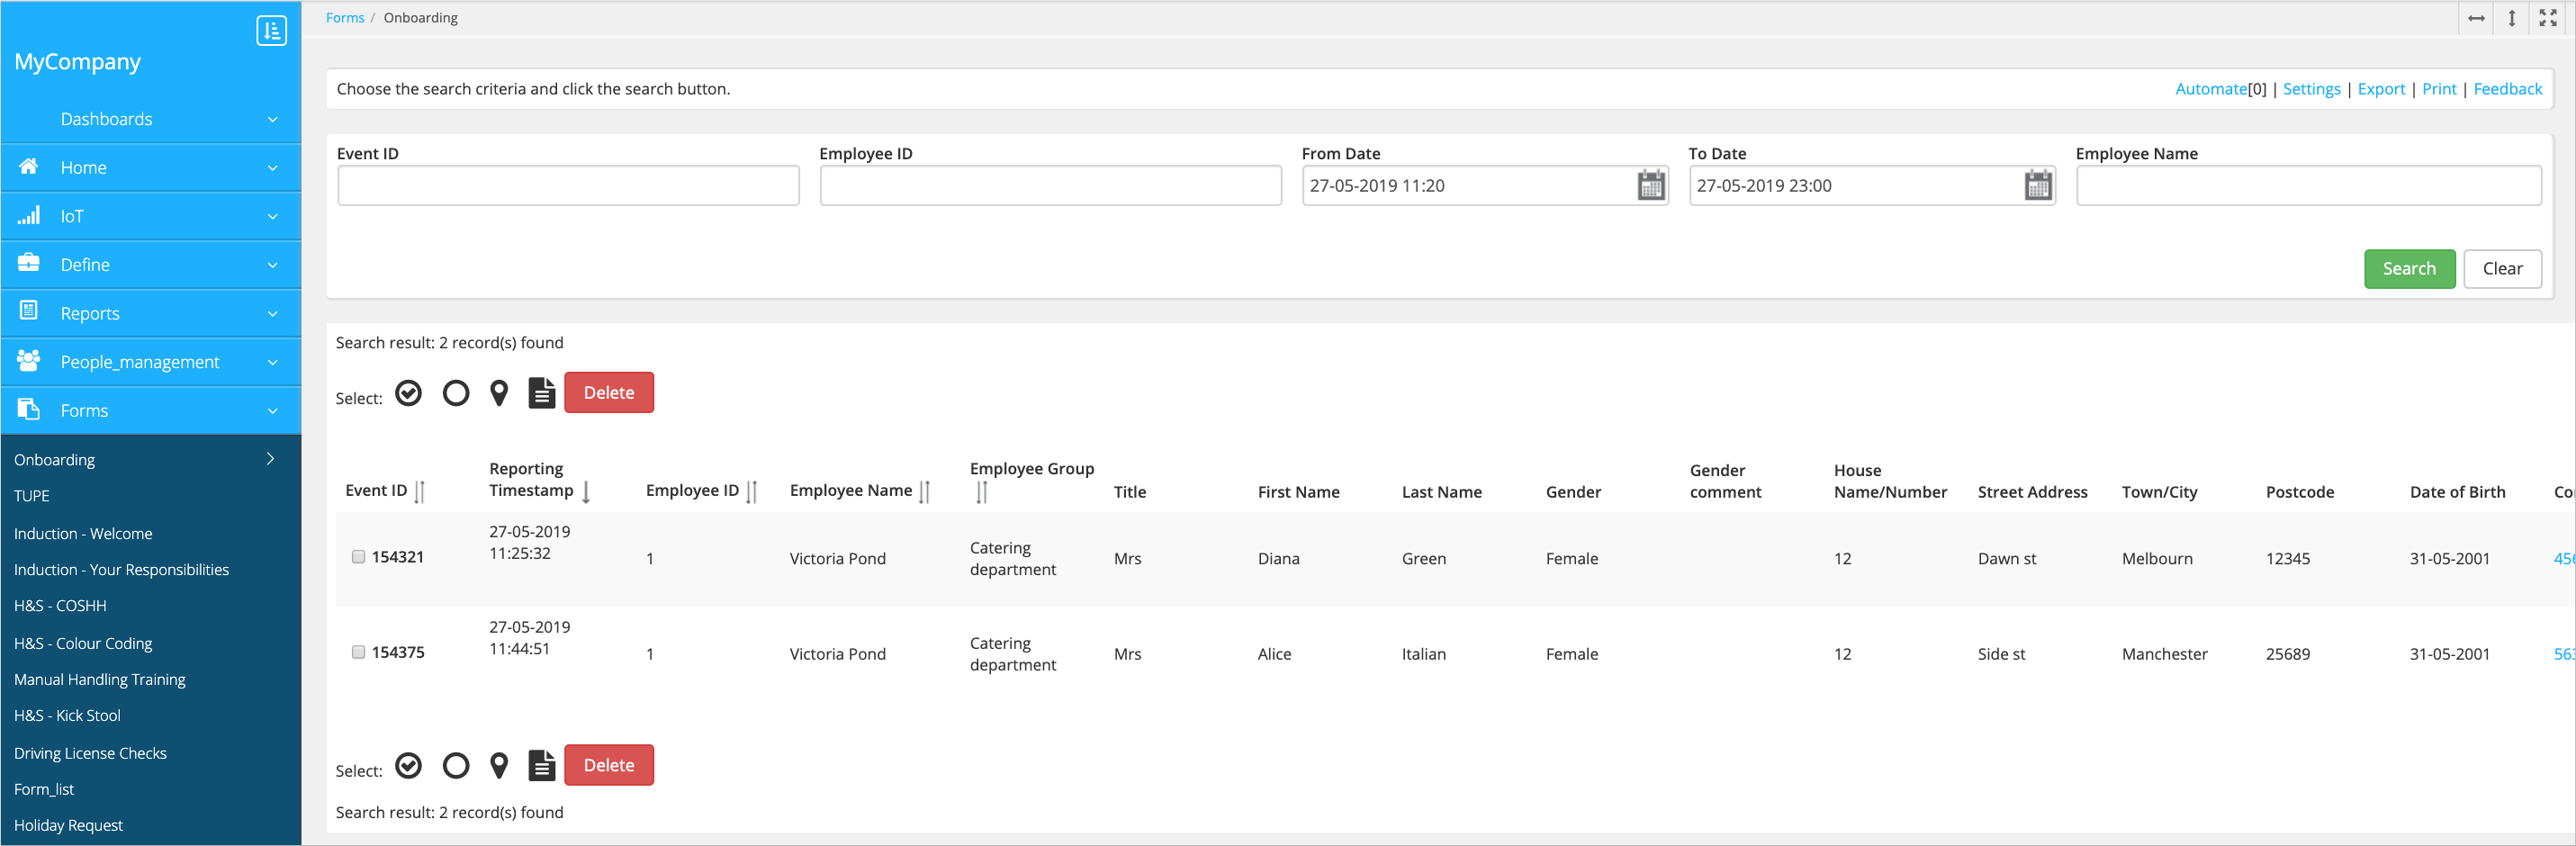
Task: Click the top deselect-all circle icon
Action: 456,393
